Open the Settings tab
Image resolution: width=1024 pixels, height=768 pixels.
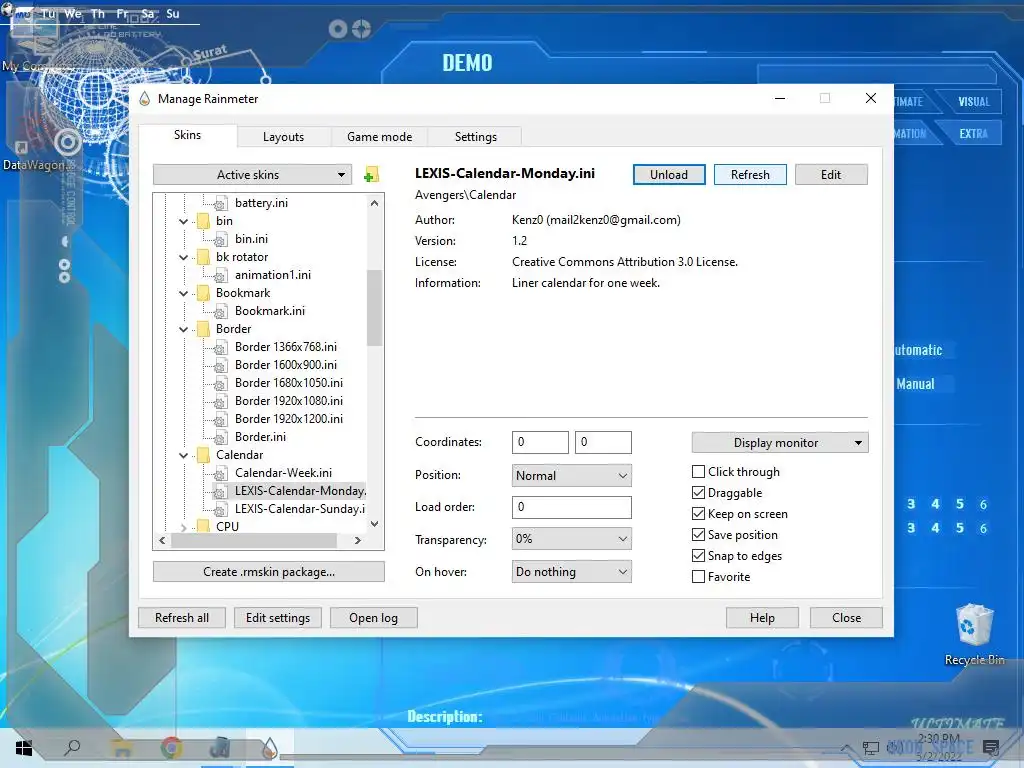pyautogui.click(x=475, y=136)
